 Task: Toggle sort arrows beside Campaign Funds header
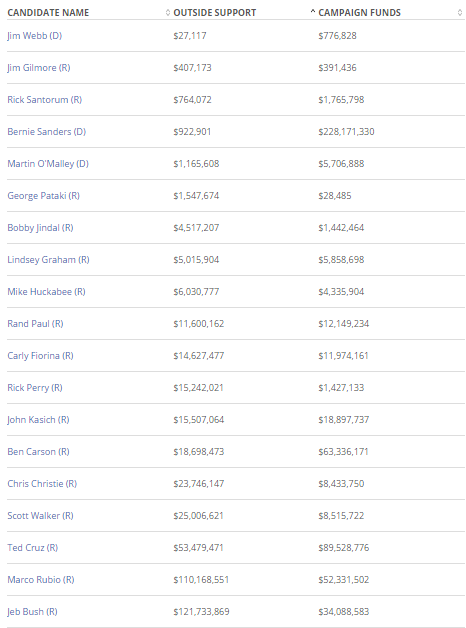(x=460, y=13)
